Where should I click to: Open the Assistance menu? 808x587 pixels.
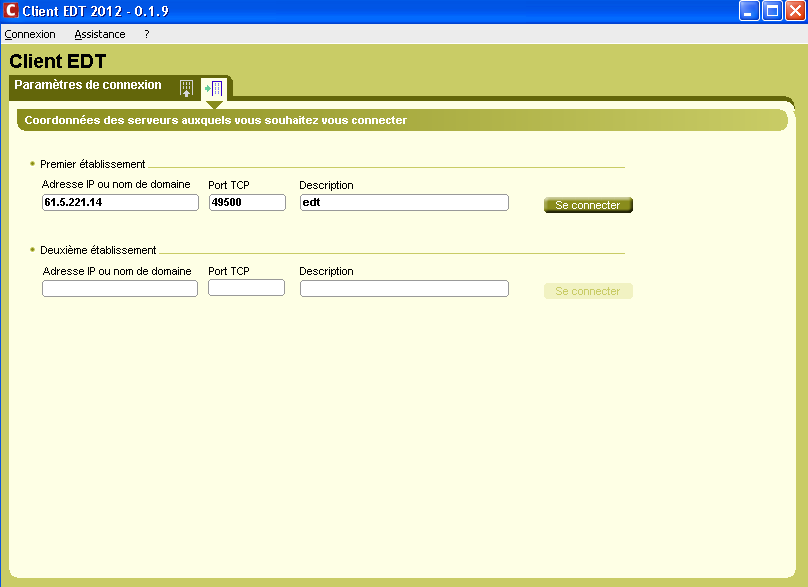[x=100, y=34]
